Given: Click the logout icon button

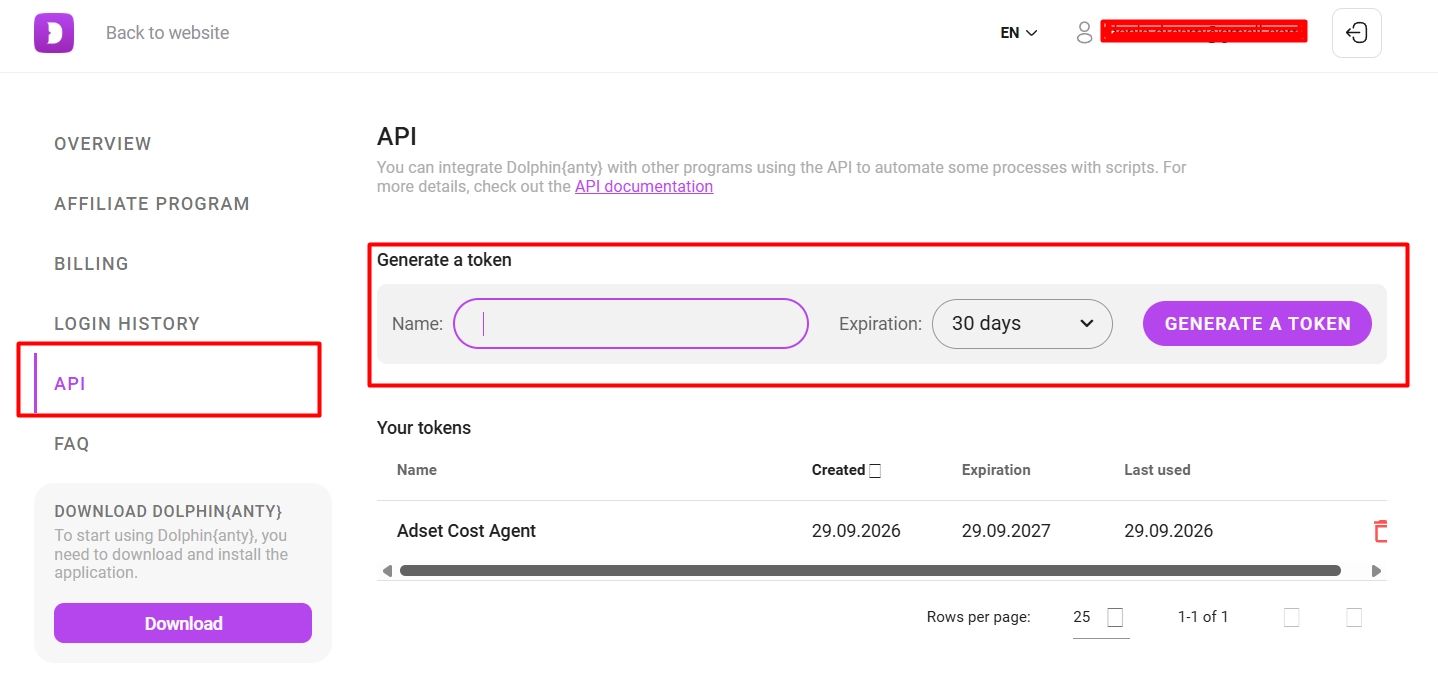Looking at the screenshot, I should tap(1357, 33).
